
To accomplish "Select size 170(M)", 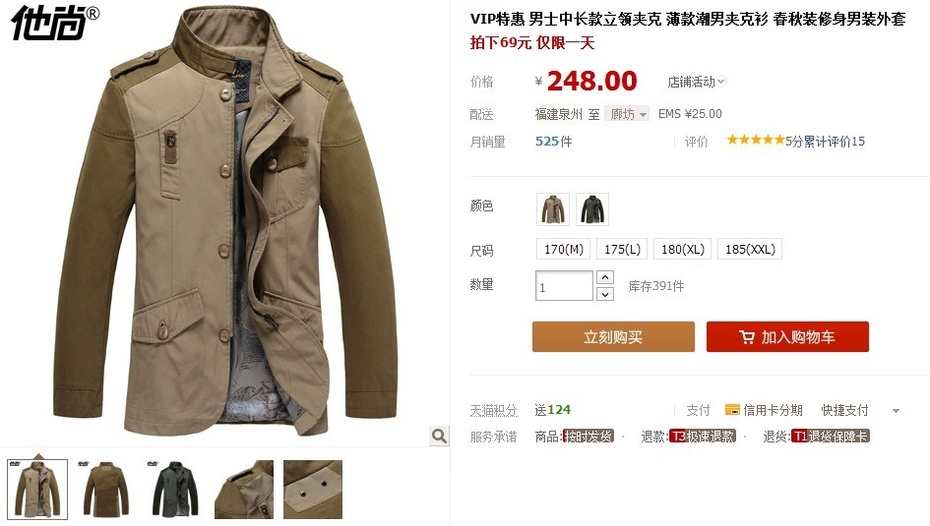I will (563, 249).
